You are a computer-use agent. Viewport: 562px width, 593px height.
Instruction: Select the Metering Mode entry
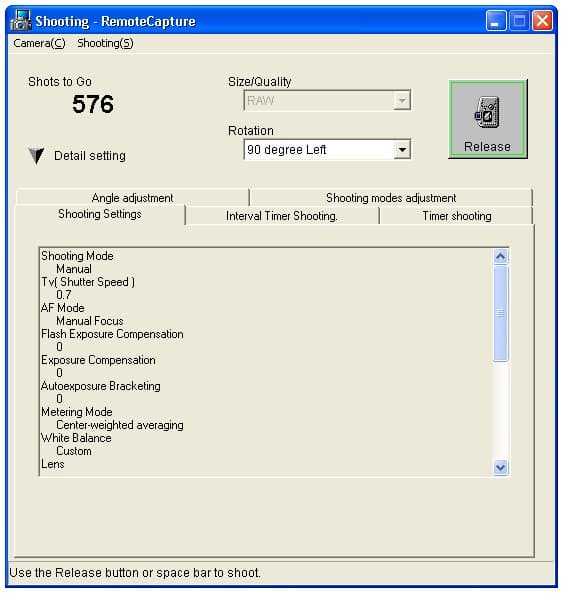pyautogui.click(x=77, y=412)
